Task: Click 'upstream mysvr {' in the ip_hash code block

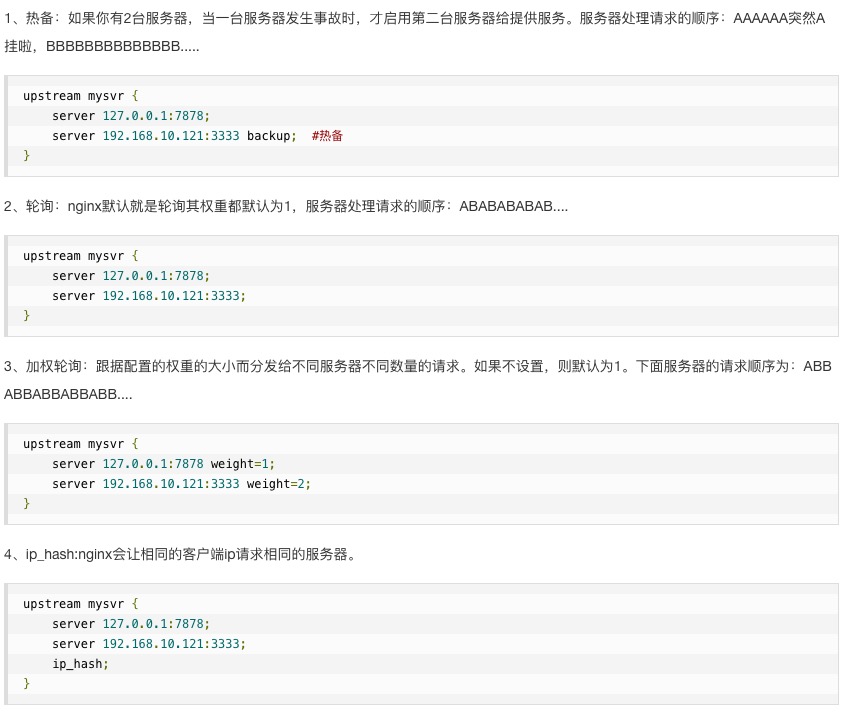Action: coord(80,604)
